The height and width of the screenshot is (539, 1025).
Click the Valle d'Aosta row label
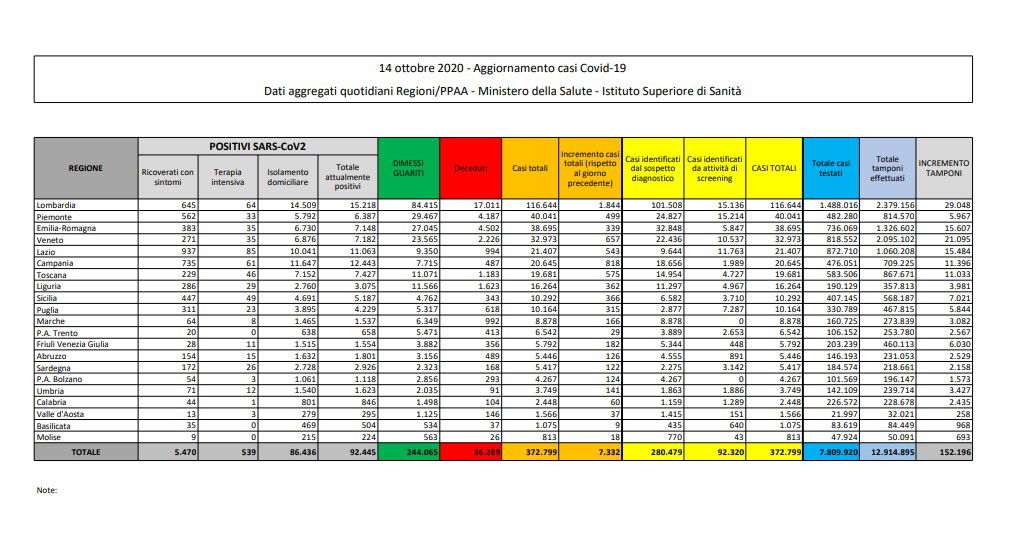click(x=59, y=414)
